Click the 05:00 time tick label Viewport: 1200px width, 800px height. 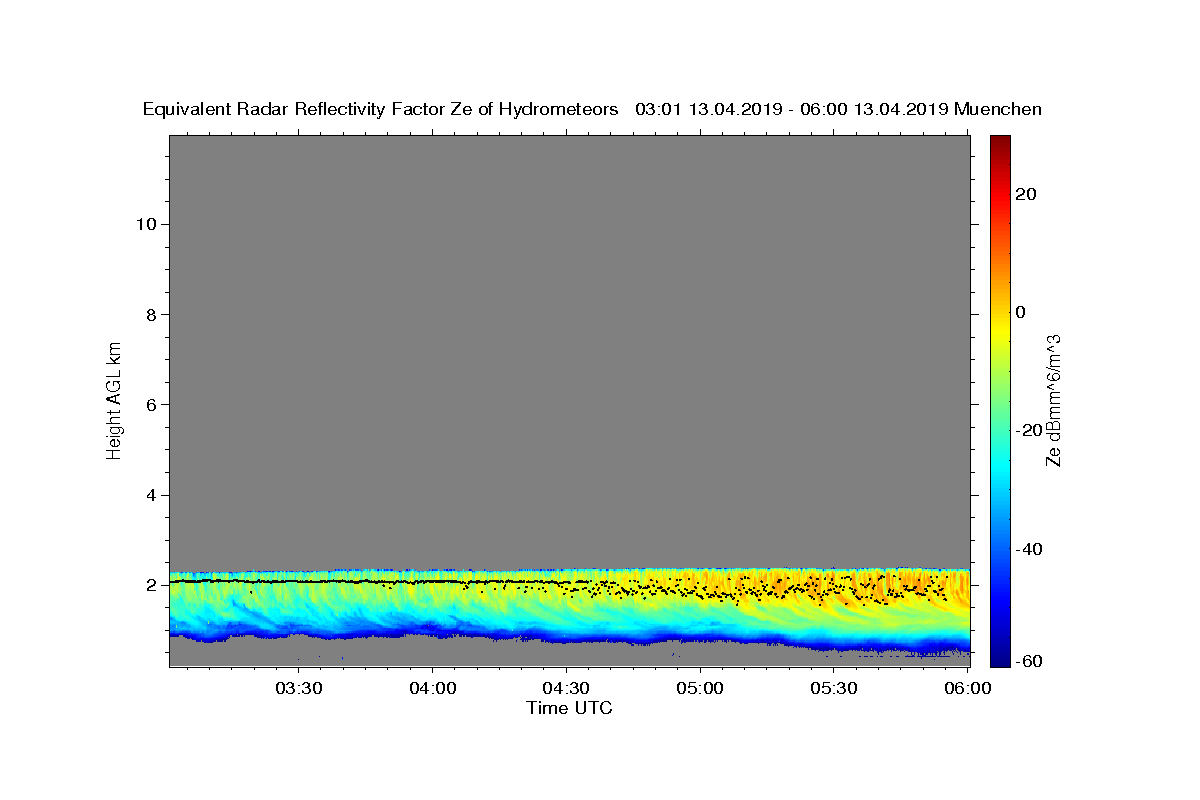tap(700, 688)
